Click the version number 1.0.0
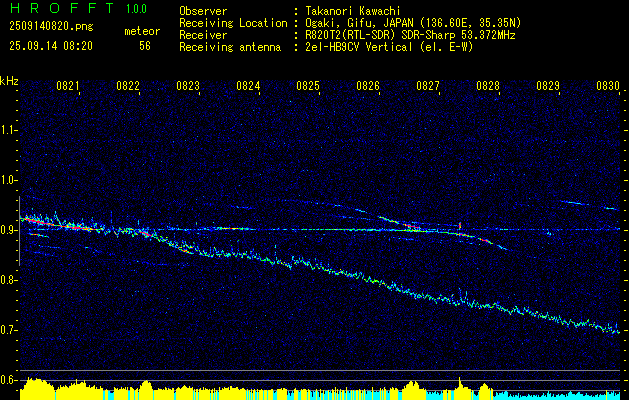 tap(136, 9)
